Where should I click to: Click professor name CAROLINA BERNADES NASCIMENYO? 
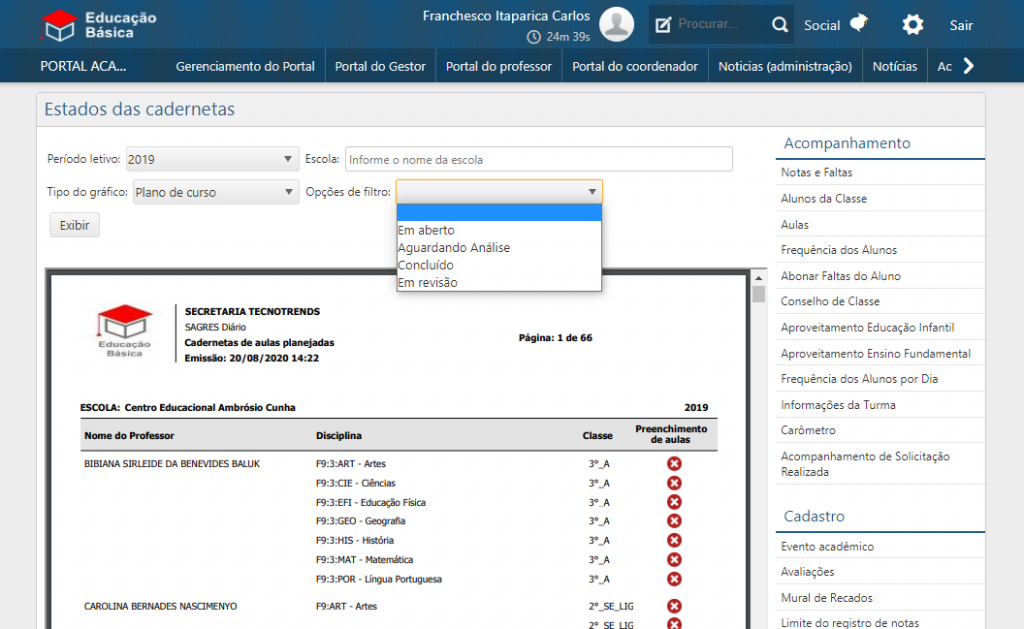pyautogui.click(x=160, y=607)
